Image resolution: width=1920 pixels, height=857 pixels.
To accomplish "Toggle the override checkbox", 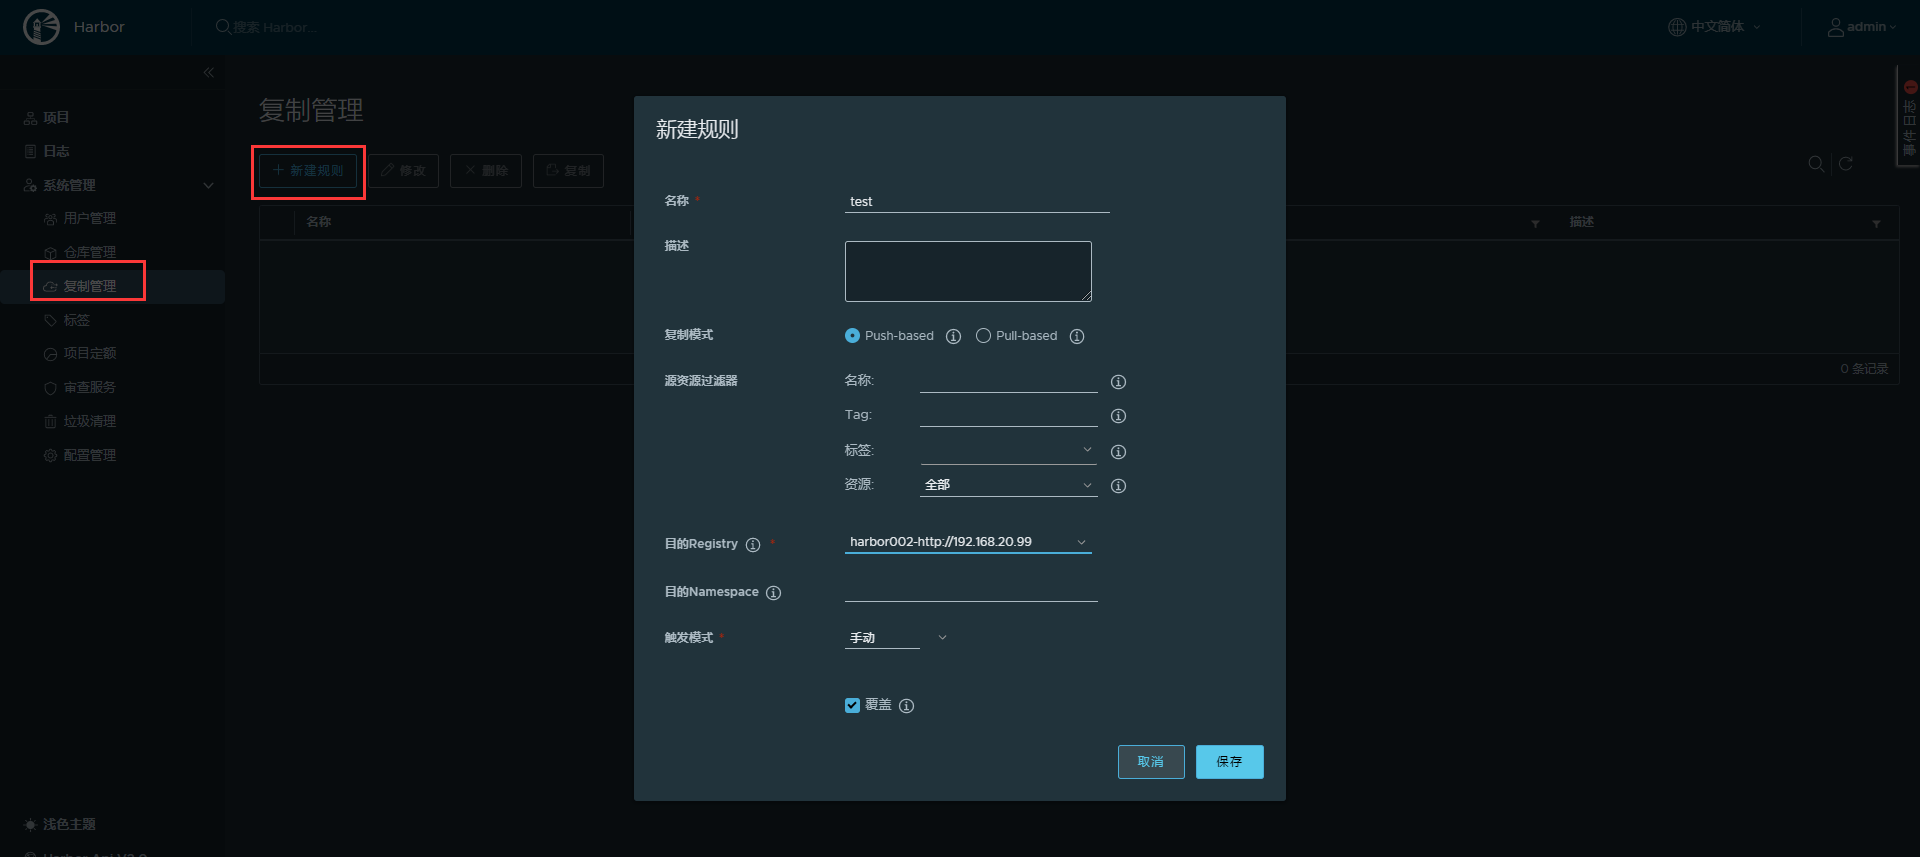I will click(x=852, y=705).
